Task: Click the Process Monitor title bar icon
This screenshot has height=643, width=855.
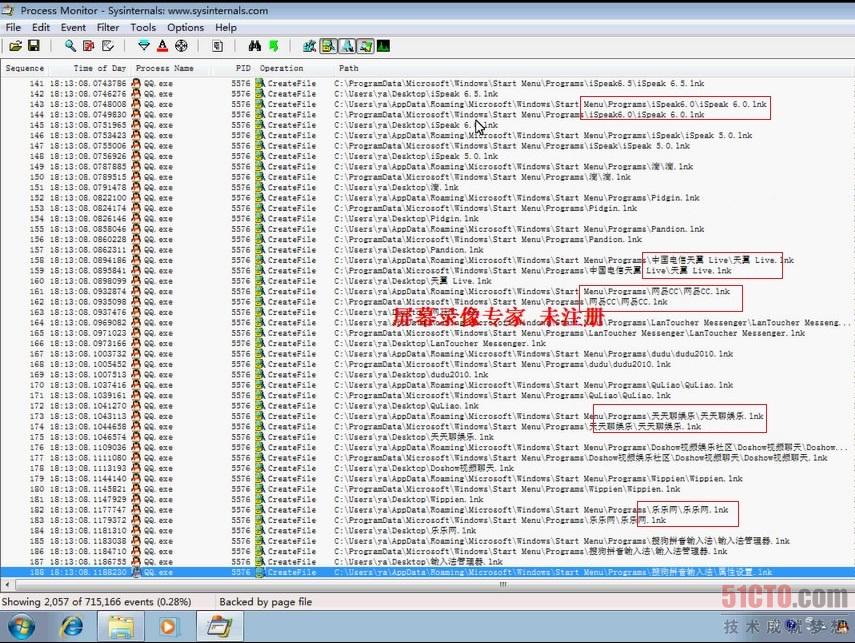Action: click(x=8, y=10)
